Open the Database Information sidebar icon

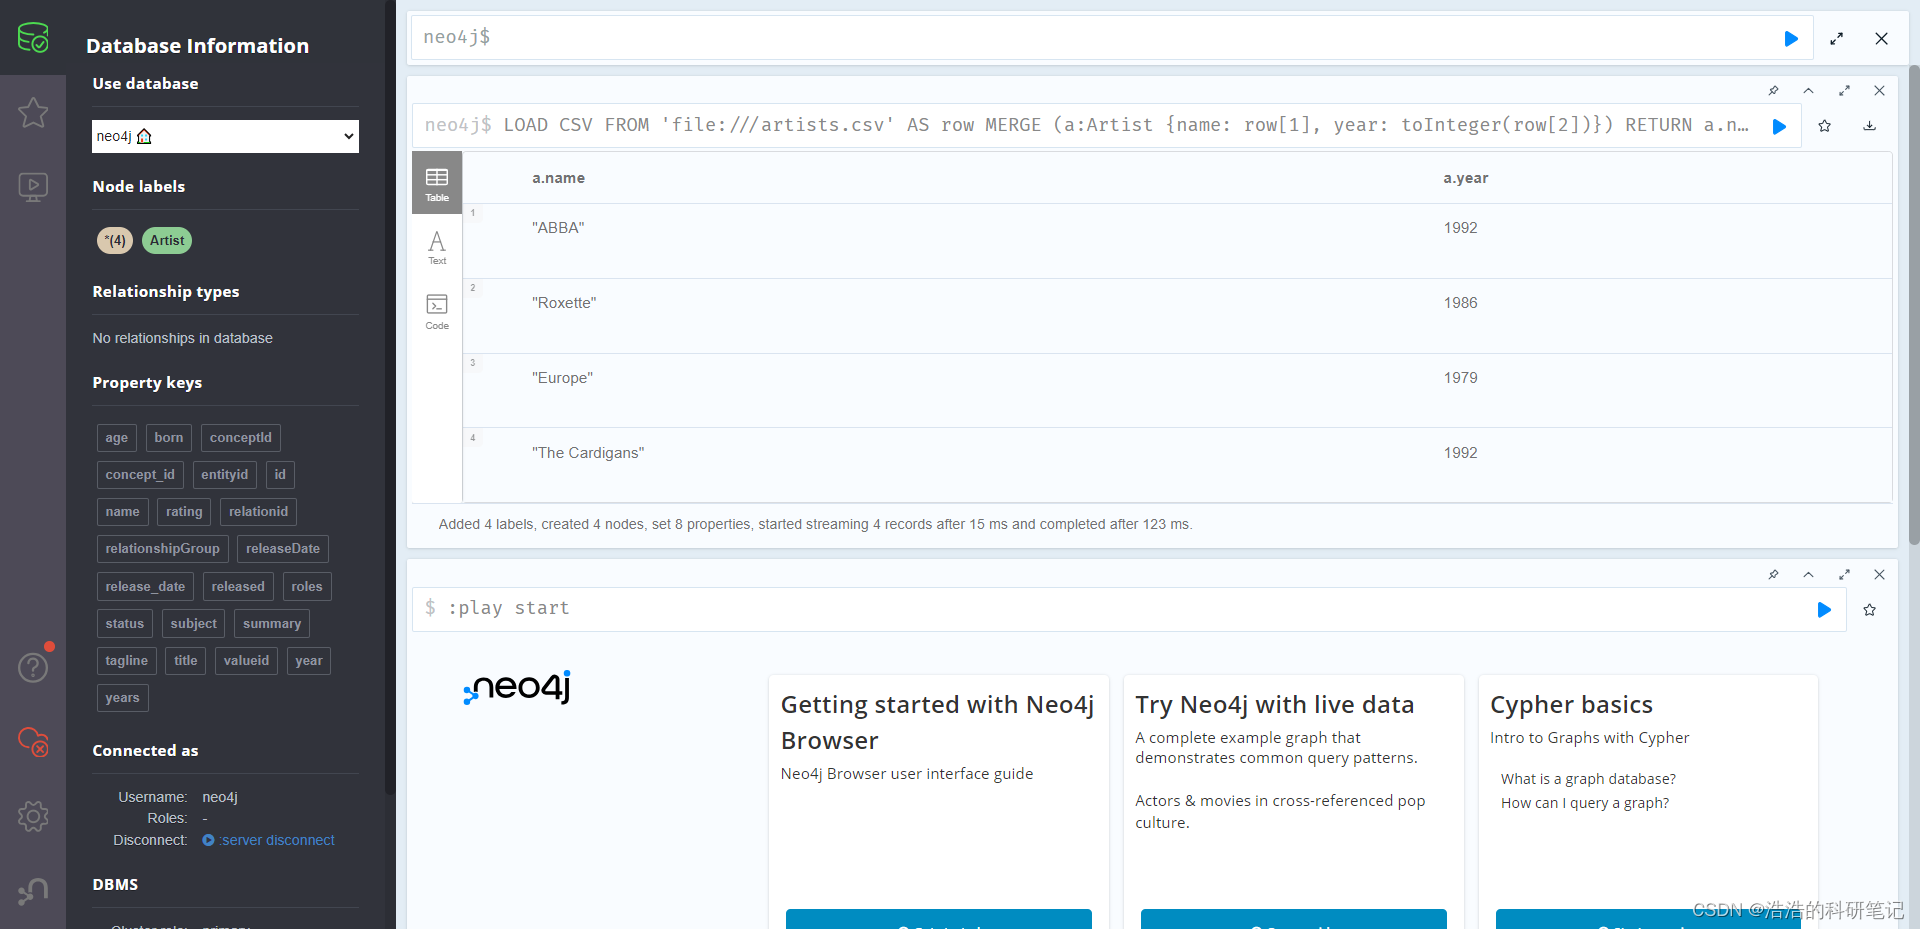point(33,38)
